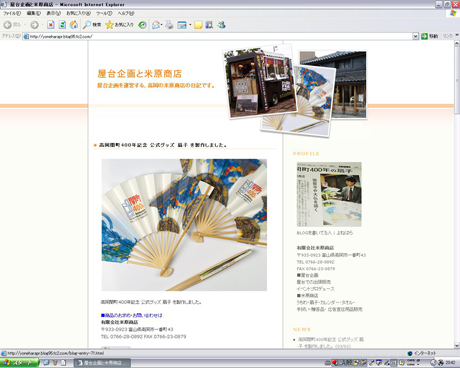Image resolution: width=460 pixels, height=368 pixels.
Task: Open the news item link under NEWS heading
Action: click(331, 343)
